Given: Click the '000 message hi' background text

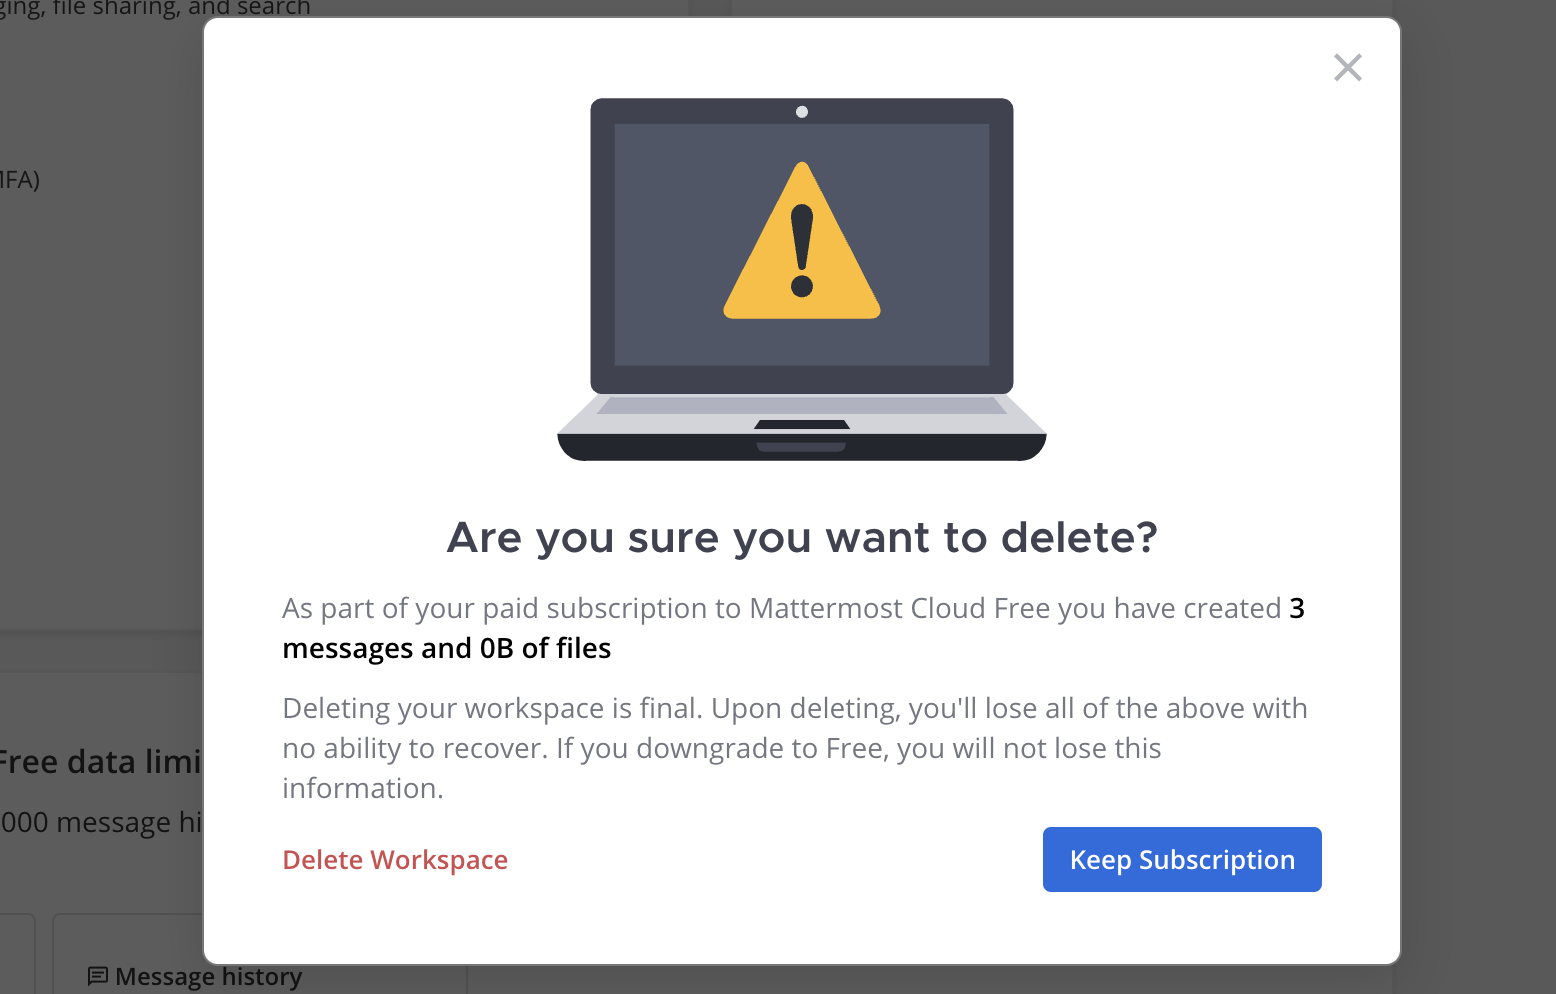Looking at the screenshot, I should point(100,822).
